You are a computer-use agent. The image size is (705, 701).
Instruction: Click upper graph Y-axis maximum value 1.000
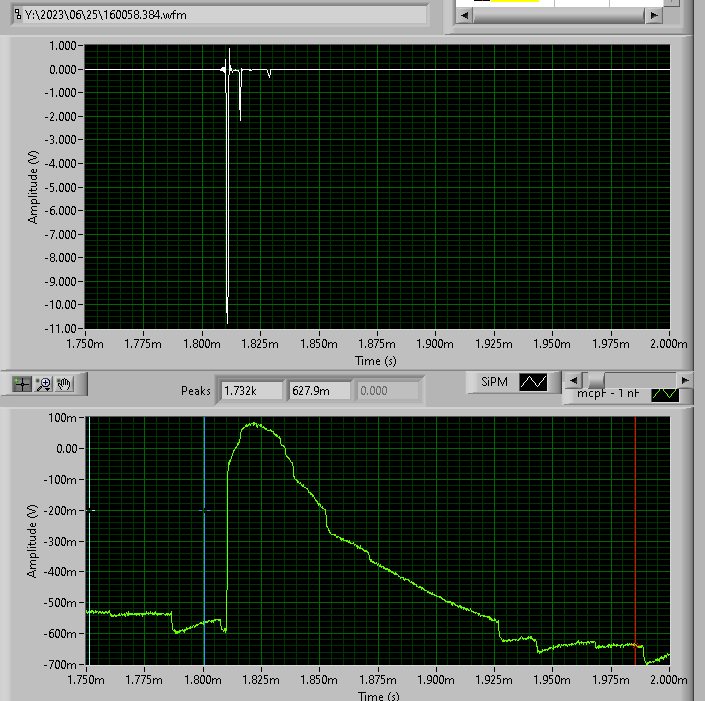(x=63, y=46)
